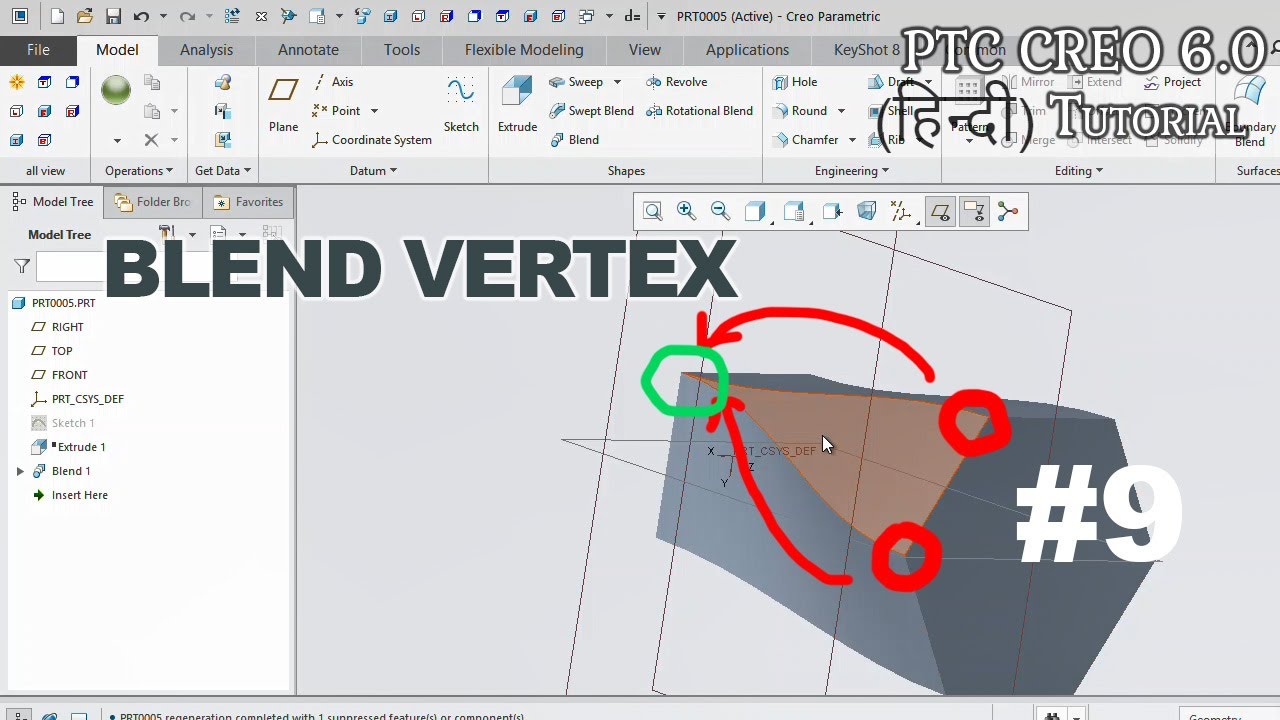Toggle spin center in graphics toolbar
The height and width of the screenshot is (720, 1280).
(1007, 211)
